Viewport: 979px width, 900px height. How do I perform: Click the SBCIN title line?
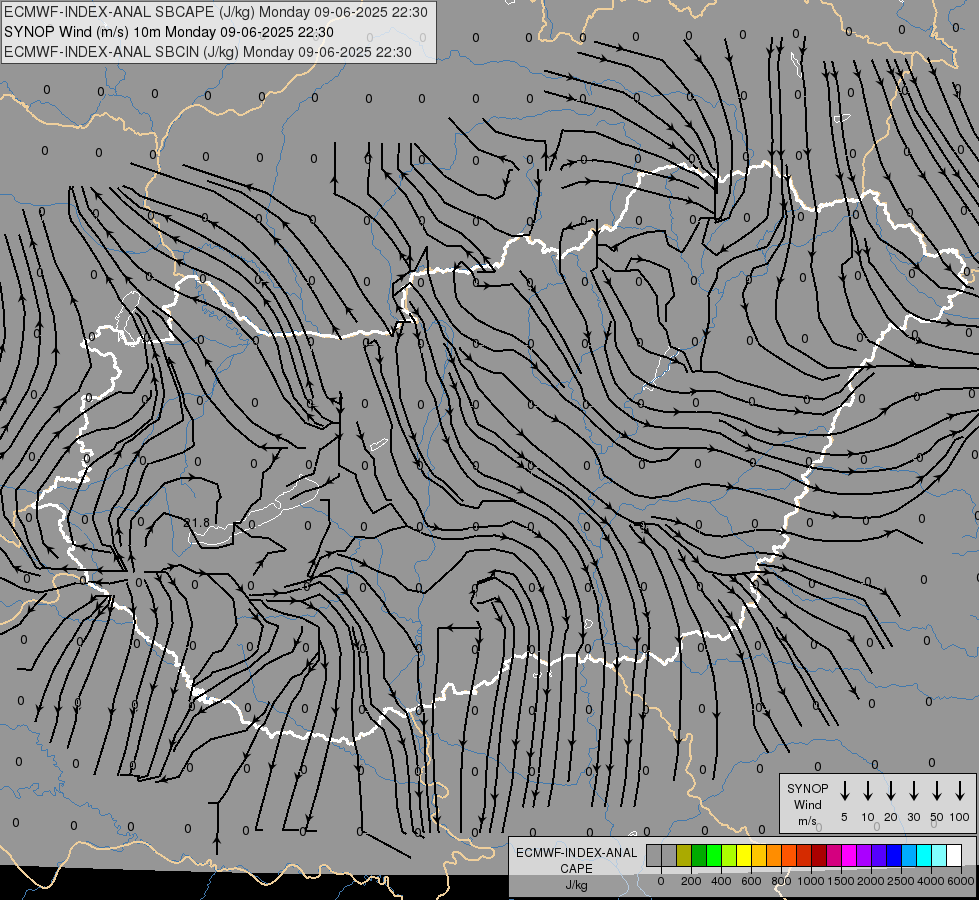208,52
